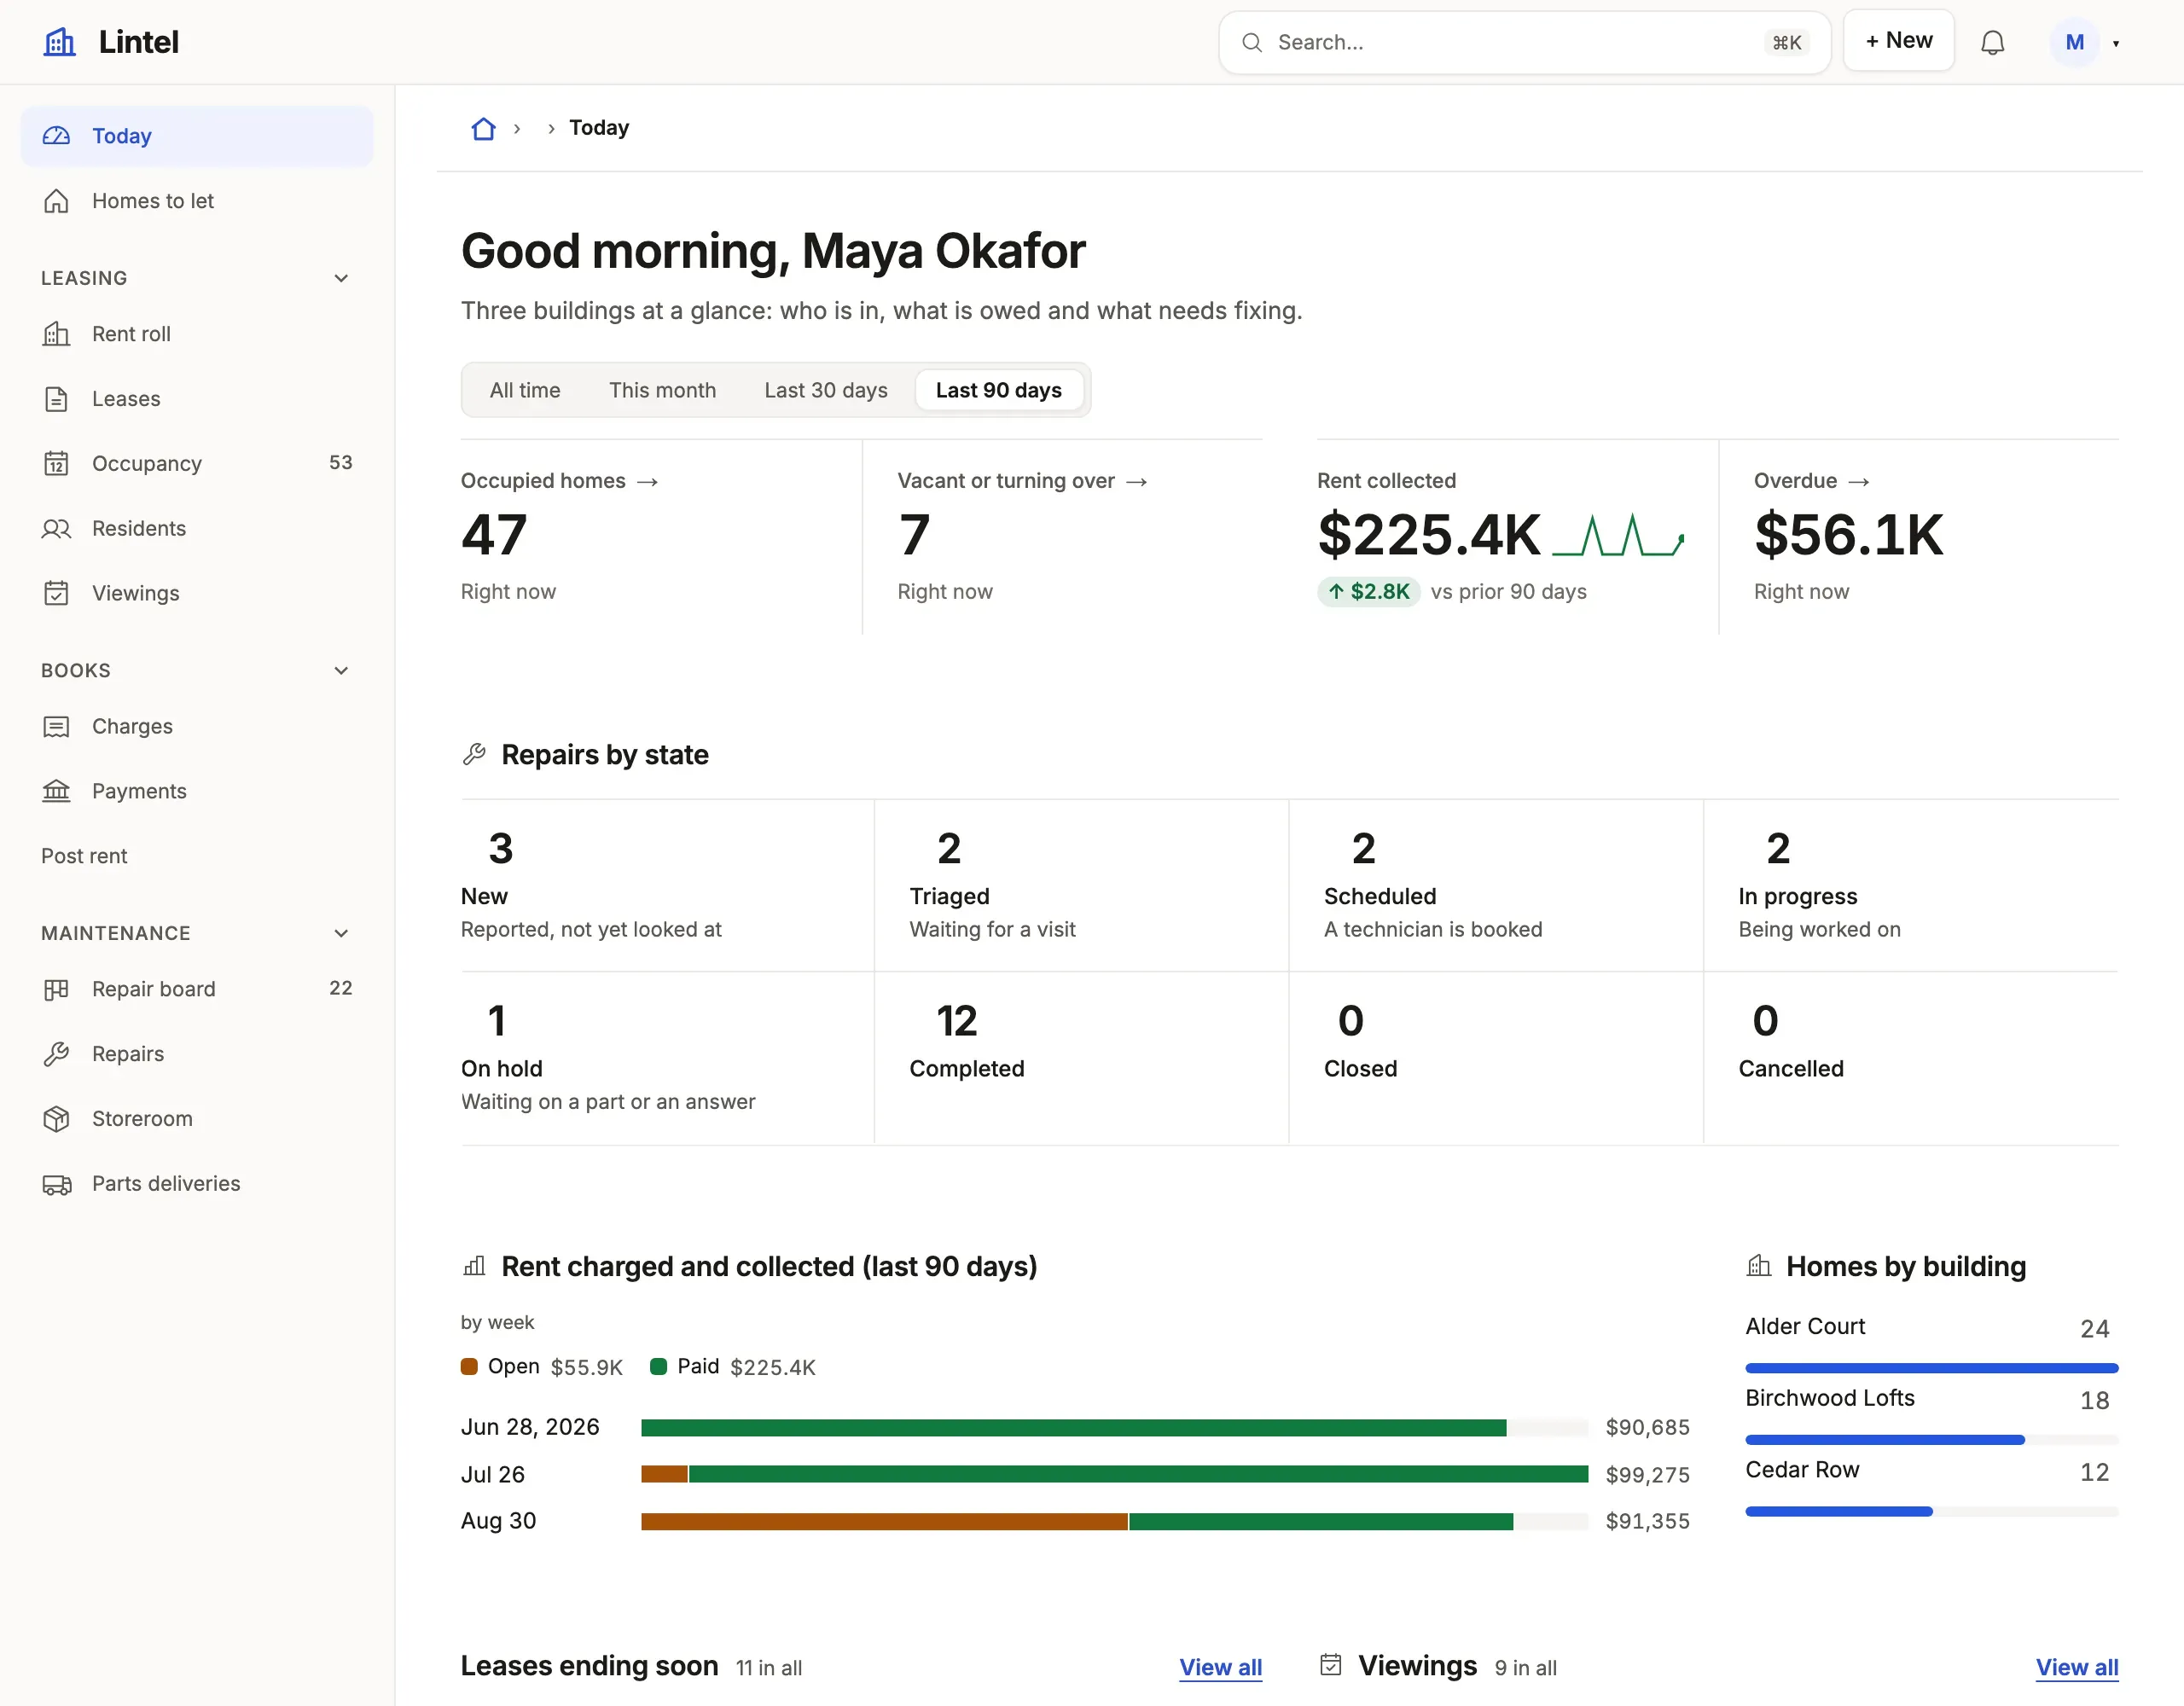Click the M user avatar

click(x=2075, y=42)
